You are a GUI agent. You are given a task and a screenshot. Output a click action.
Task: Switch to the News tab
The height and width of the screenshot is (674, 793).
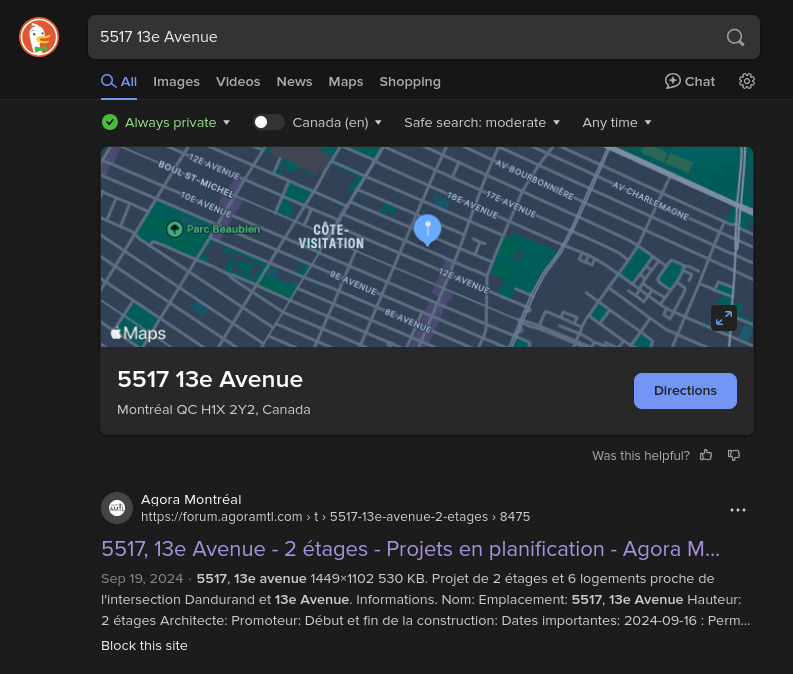[294, 81]
